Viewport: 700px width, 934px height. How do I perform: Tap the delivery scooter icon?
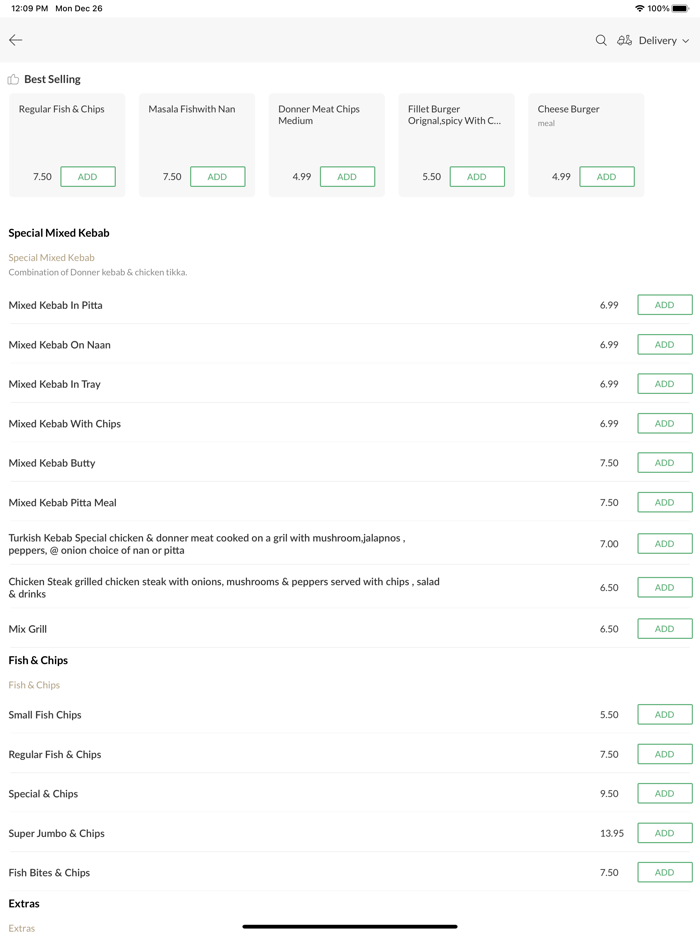[624, 40]
